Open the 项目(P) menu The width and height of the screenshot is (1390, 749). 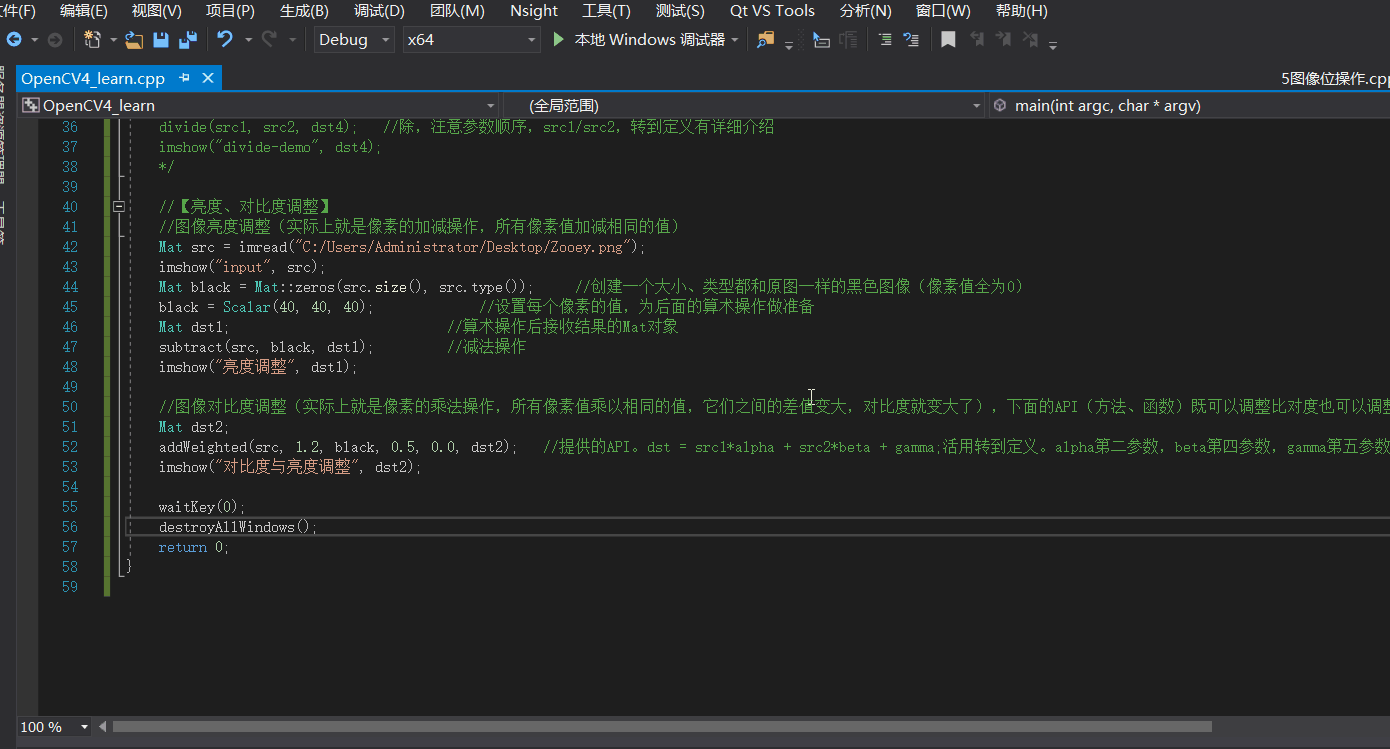click(230, 11)
